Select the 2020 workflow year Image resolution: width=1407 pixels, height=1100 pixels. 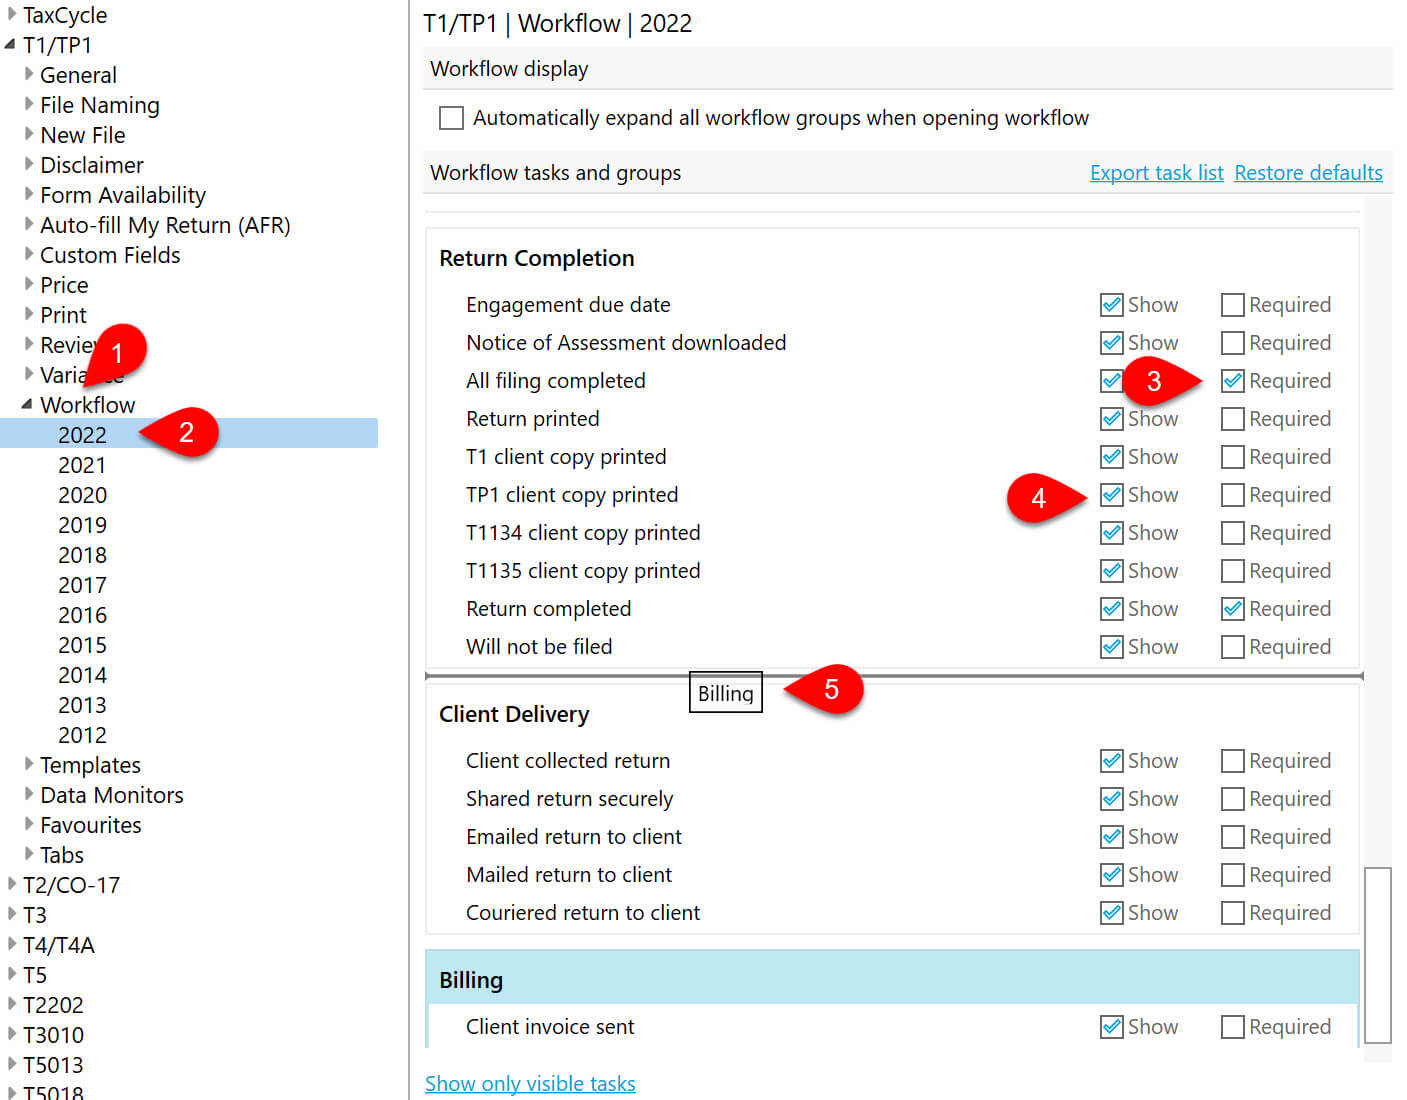click(x=82, y=495)
